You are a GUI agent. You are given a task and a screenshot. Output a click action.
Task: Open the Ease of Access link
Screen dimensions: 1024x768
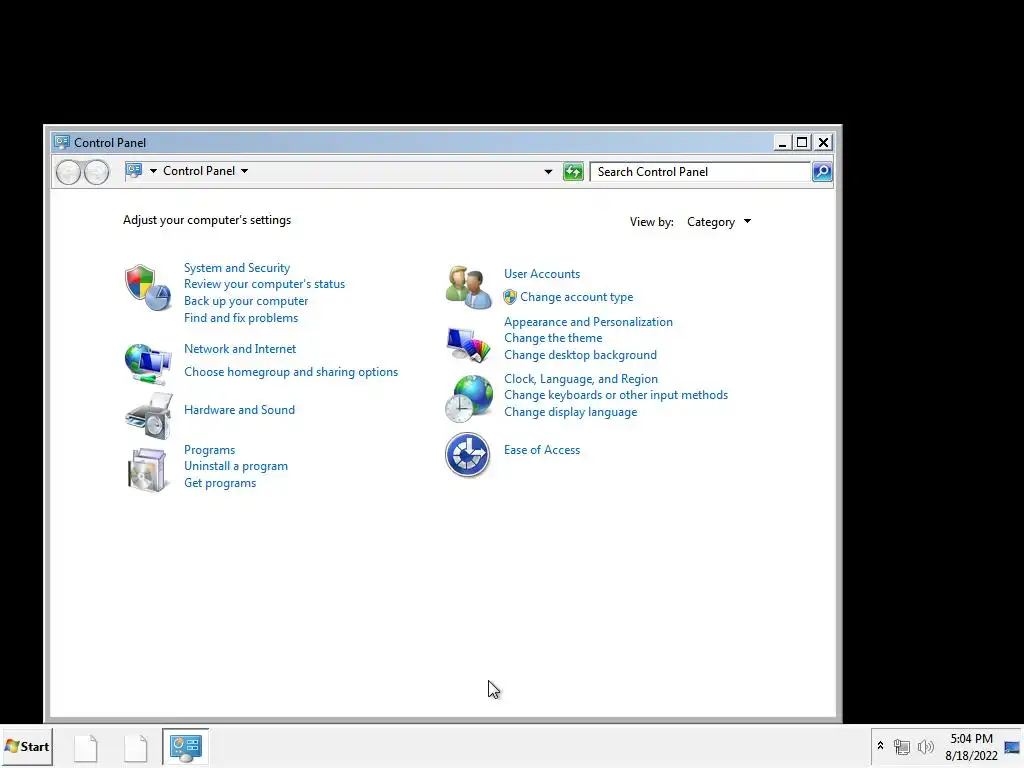[541, 450]
